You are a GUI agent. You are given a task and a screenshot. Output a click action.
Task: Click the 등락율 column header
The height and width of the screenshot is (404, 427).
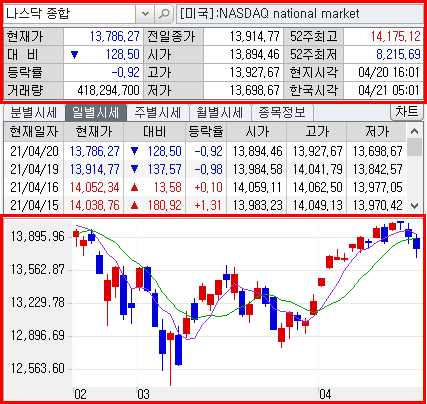(x=206, y=132)
